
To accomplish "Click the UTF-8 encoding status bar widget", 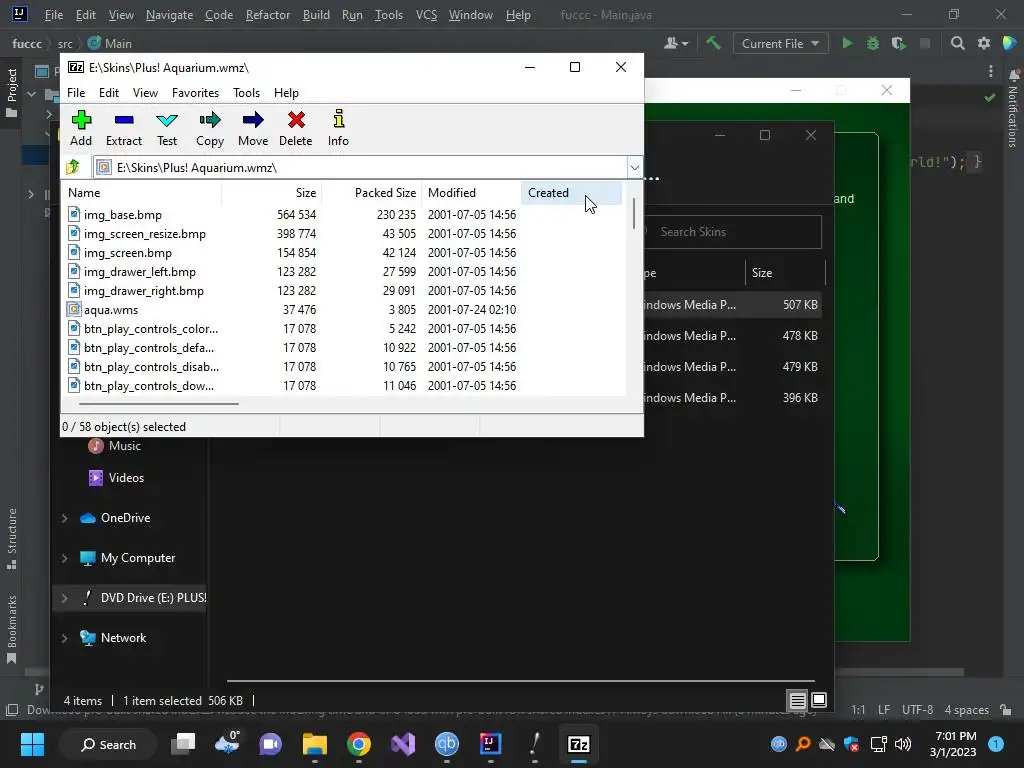I will tap(917, 710).
